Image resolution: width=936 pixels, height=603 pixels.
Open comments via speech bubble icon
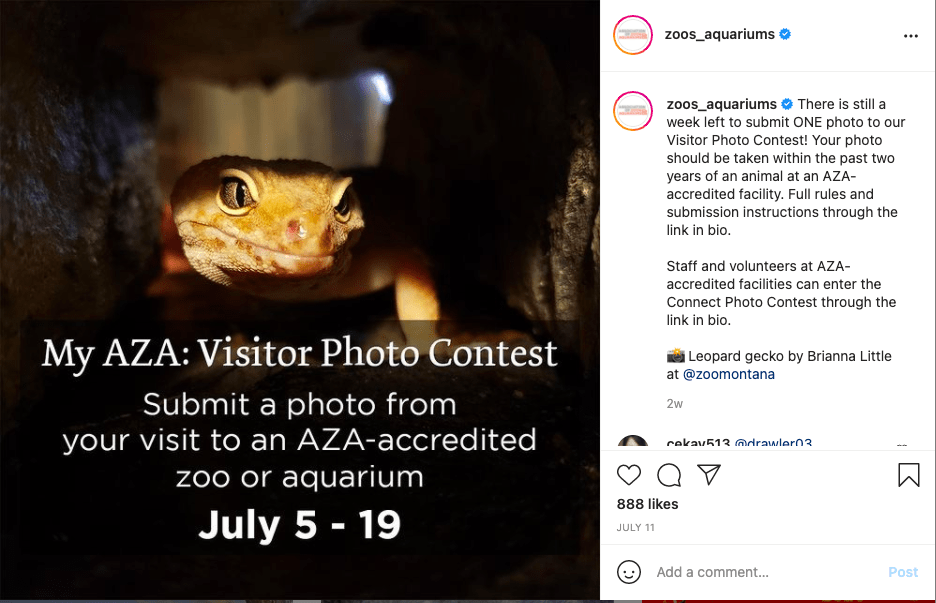[669, 475]
